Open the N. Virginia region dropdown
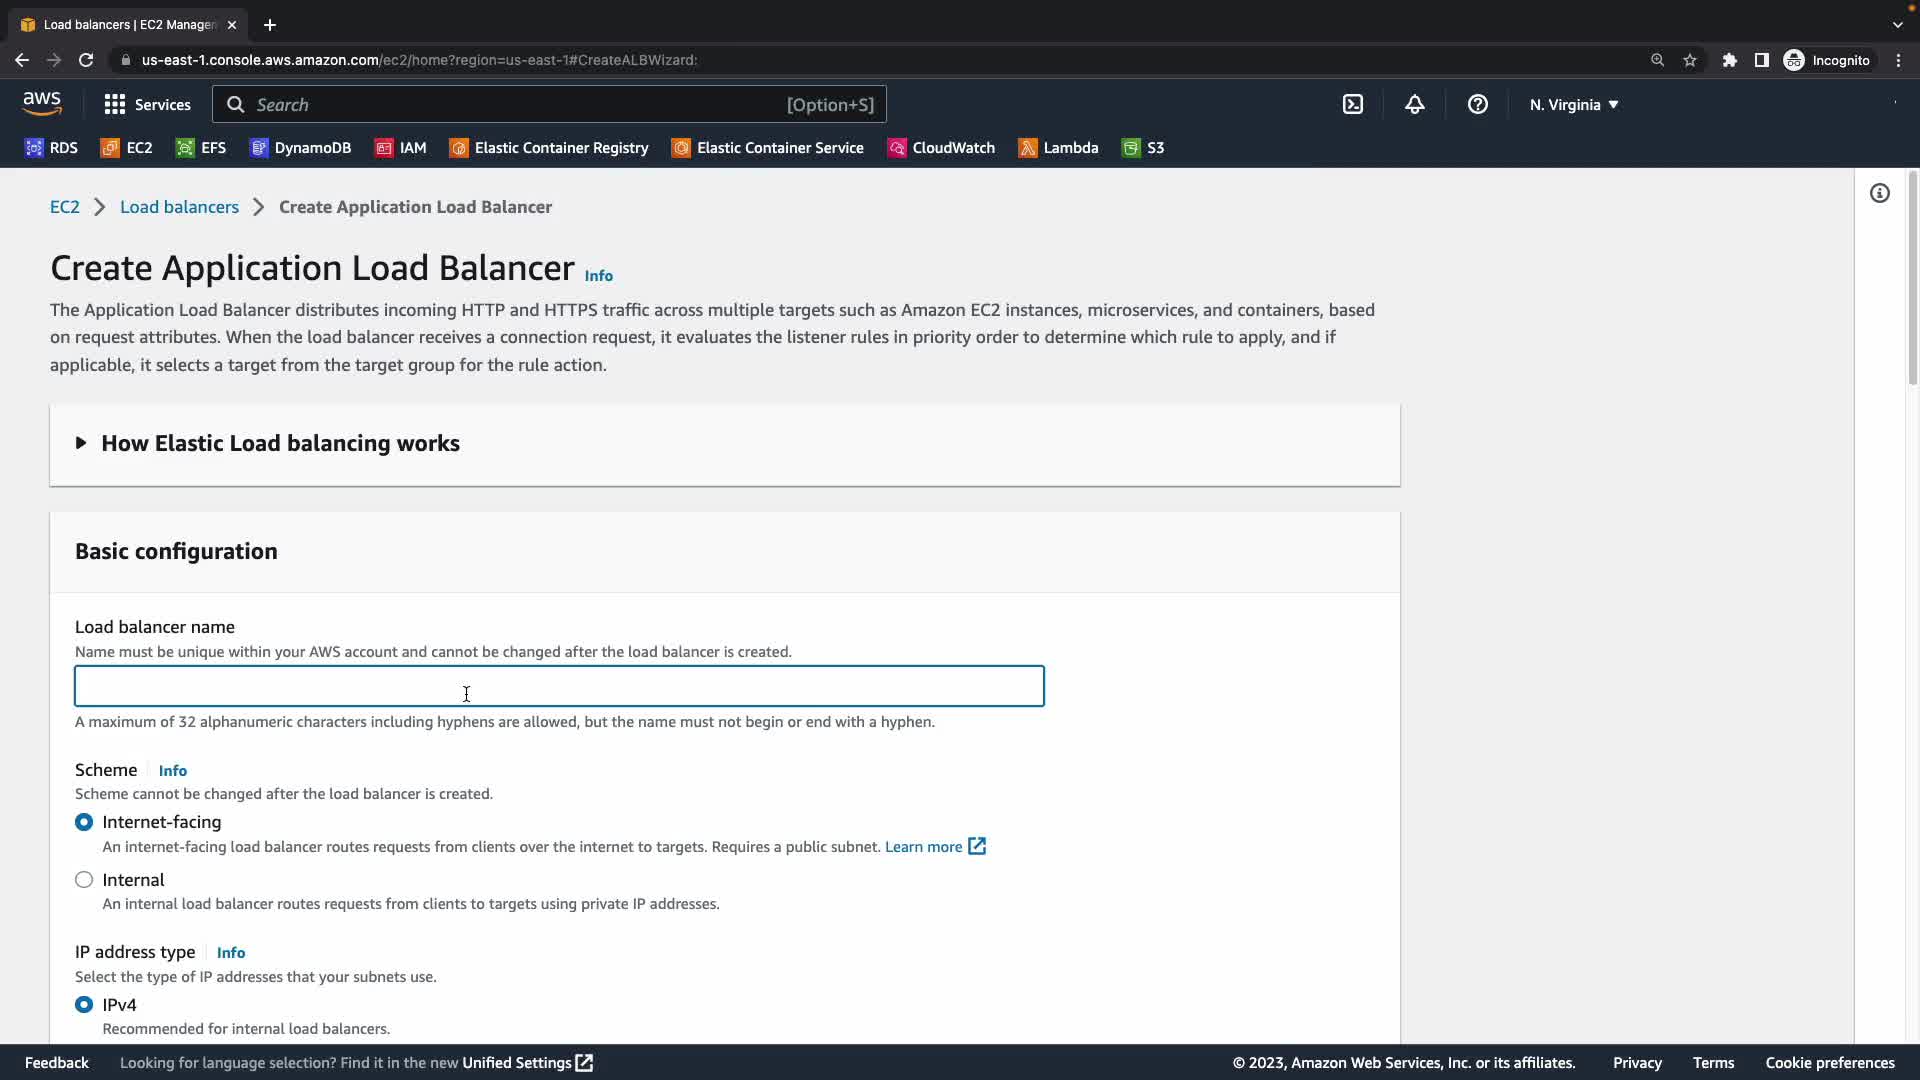 pyautogui.click(x=1573, y=105)
